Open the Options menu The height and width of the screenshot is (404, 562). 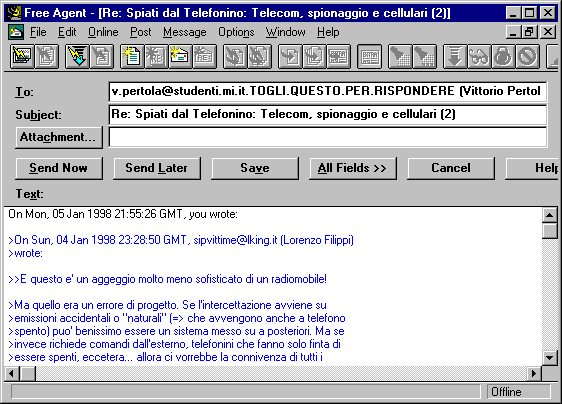[x=236, y=32]
